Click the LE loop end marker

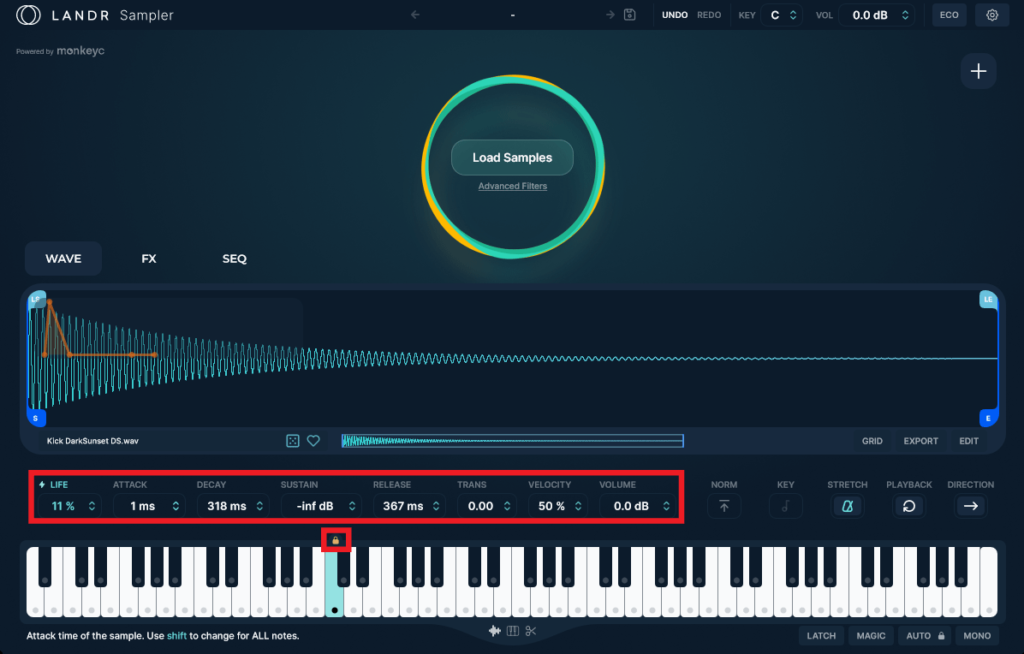tap(988, 299)
